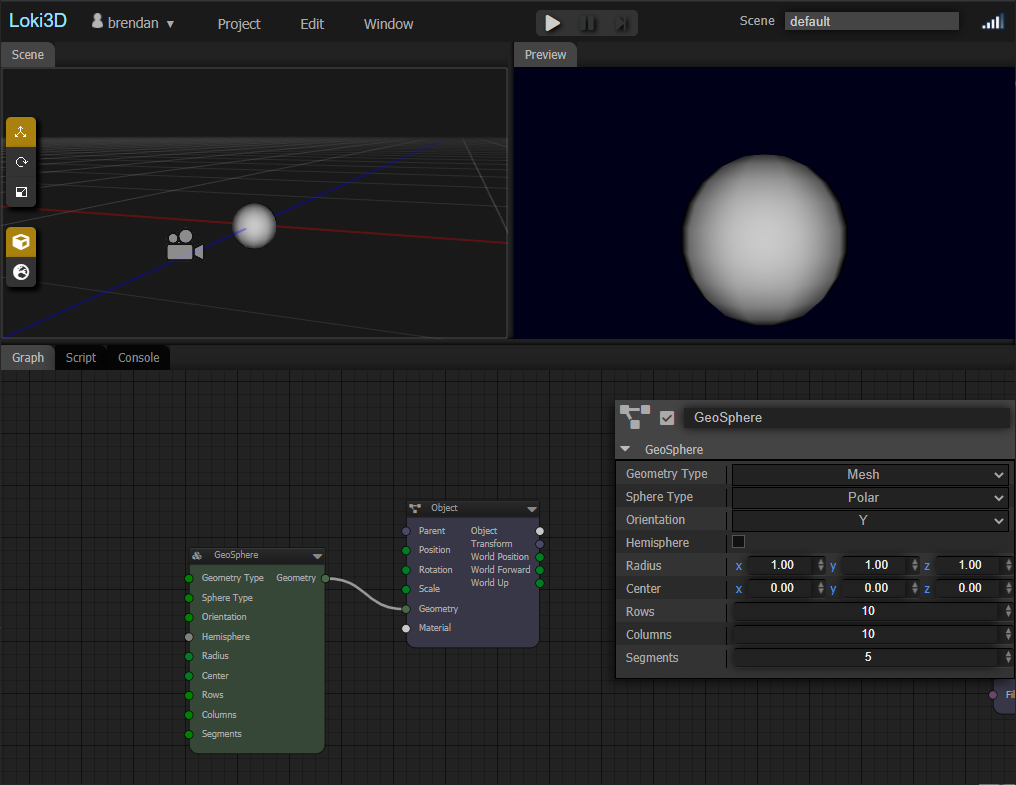Select the Scale tool
The height and width of the screenshot is (785, 1016).
(20, 192)
